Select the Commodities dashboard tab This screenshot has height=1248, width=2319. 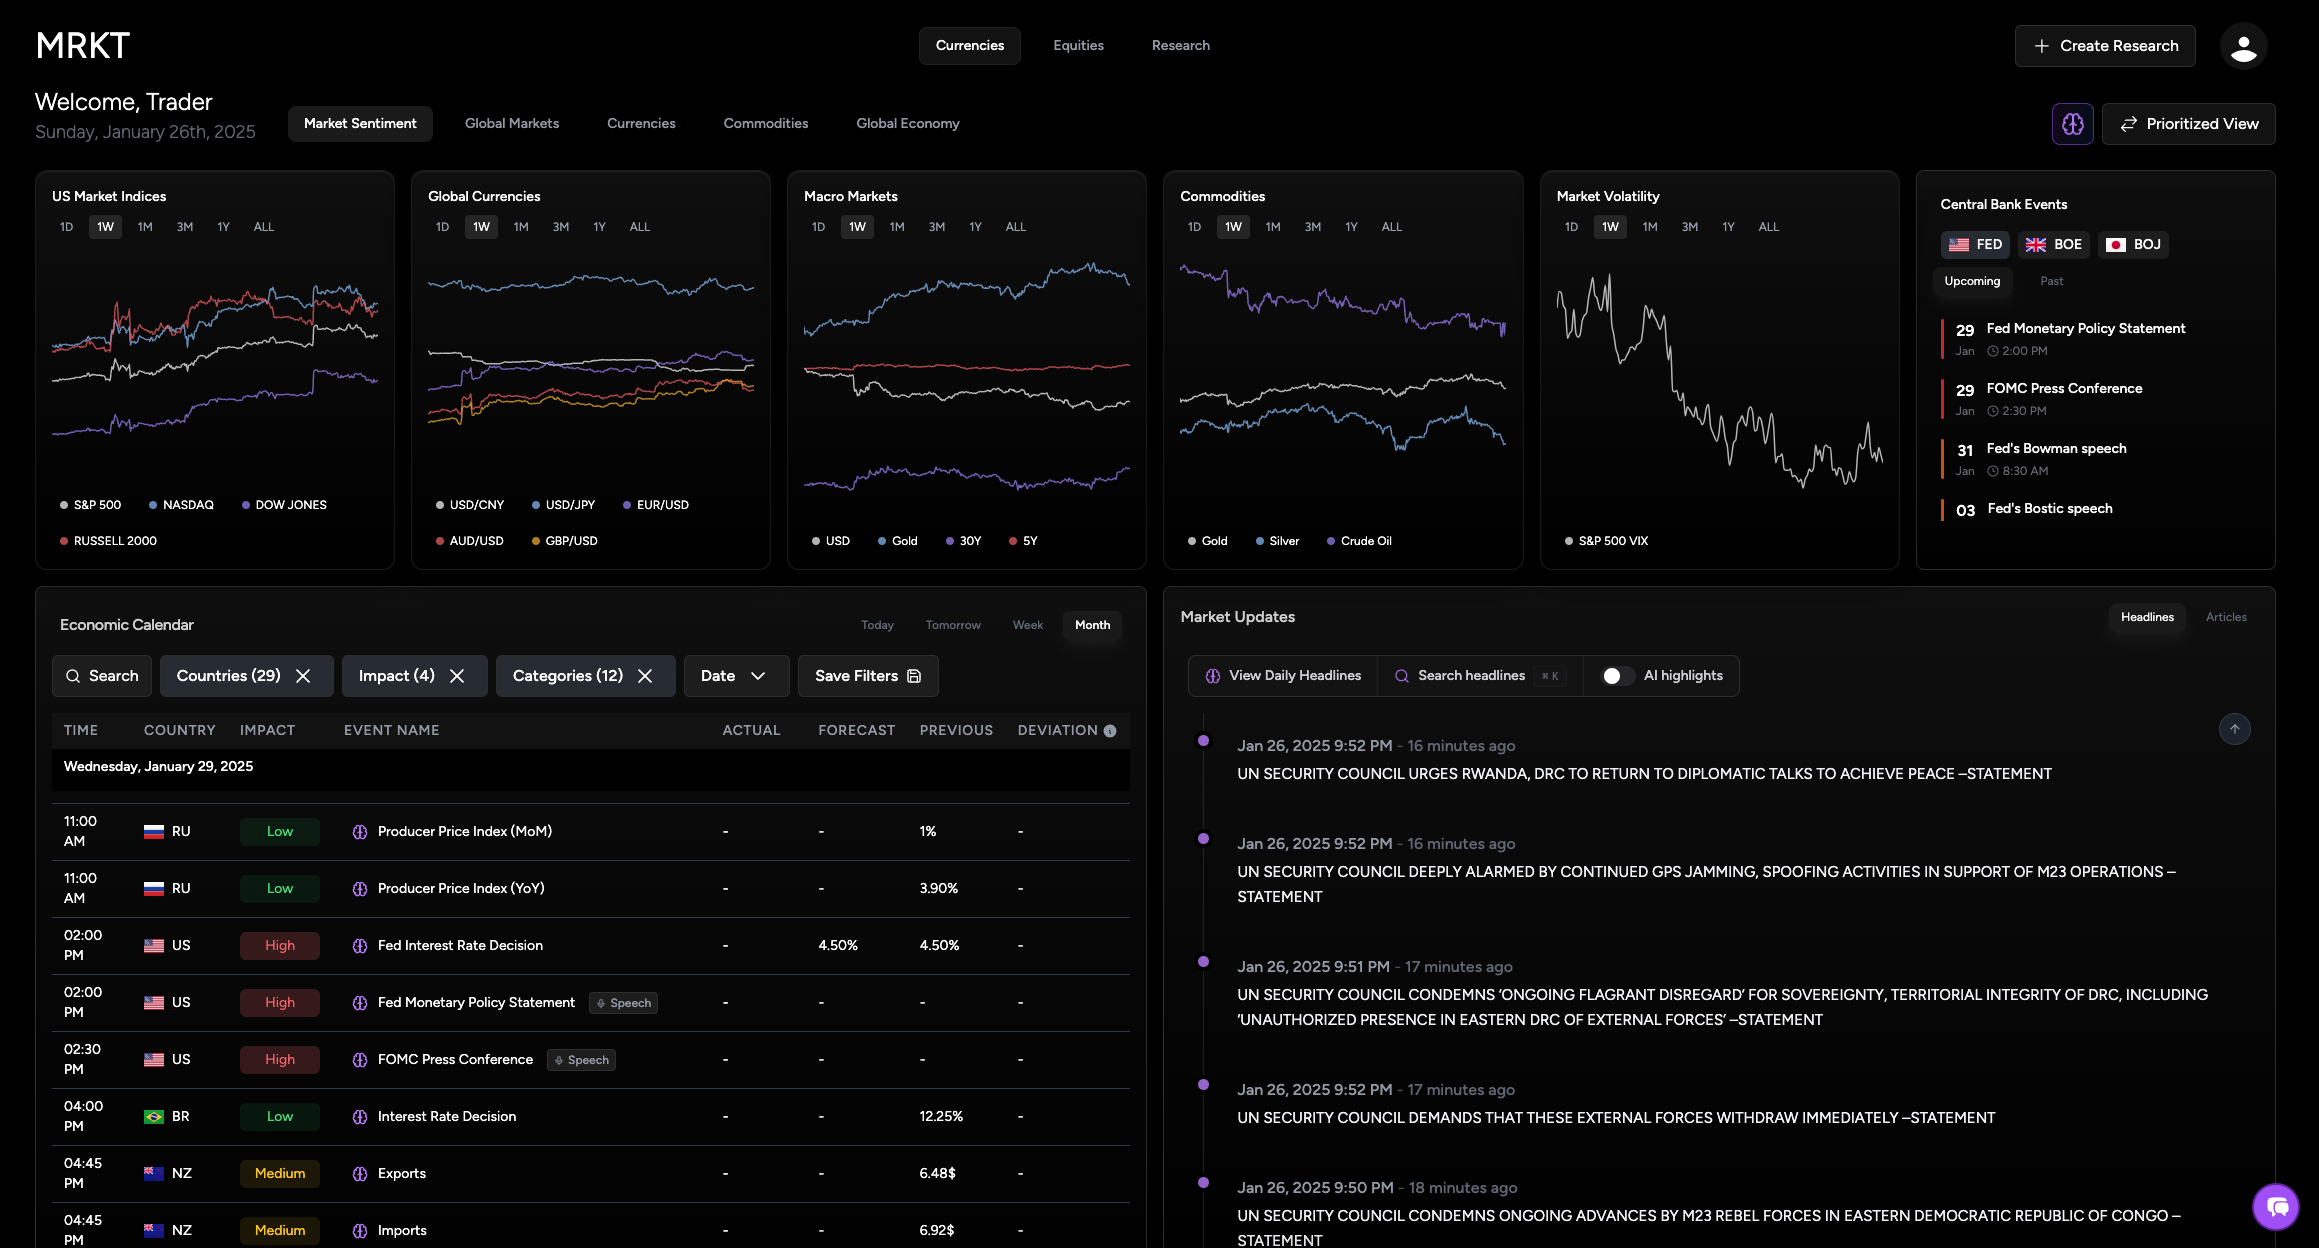(765, 123)
